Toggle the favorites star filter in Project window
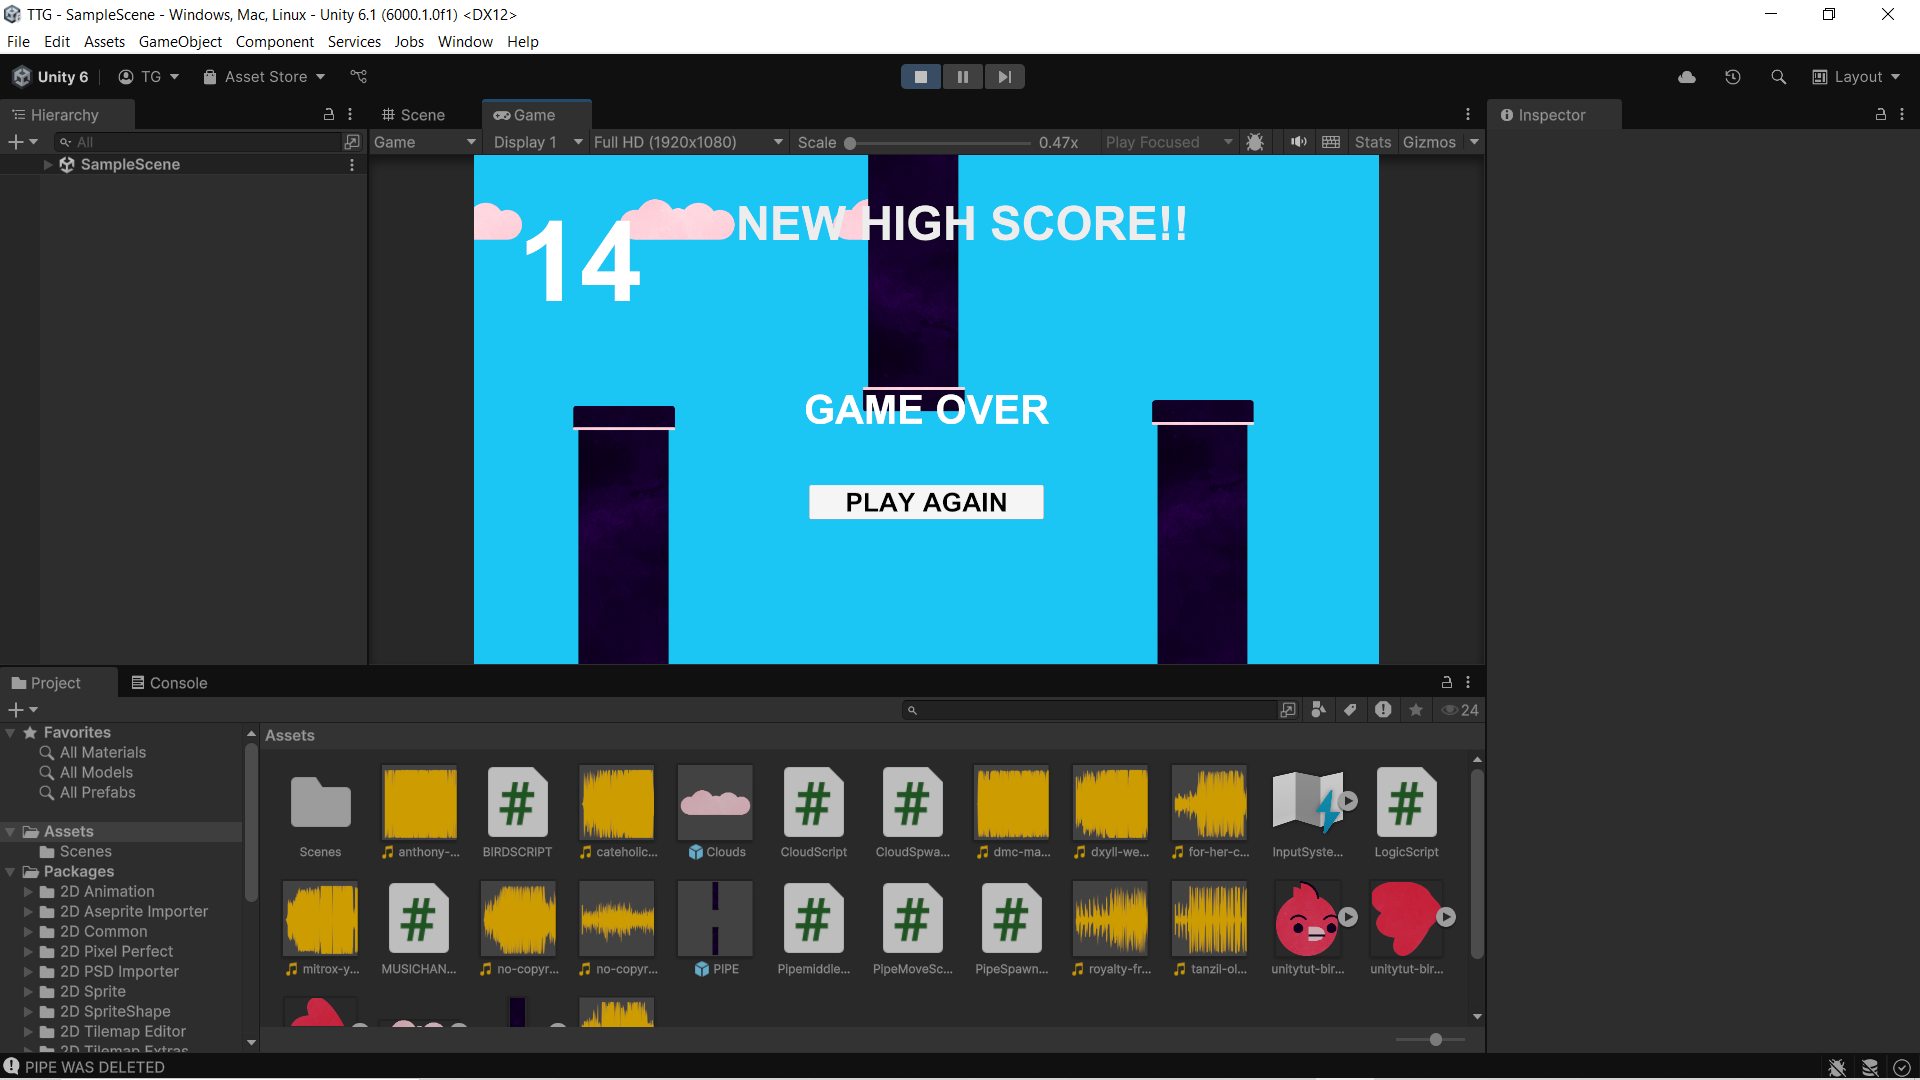 1415,710
